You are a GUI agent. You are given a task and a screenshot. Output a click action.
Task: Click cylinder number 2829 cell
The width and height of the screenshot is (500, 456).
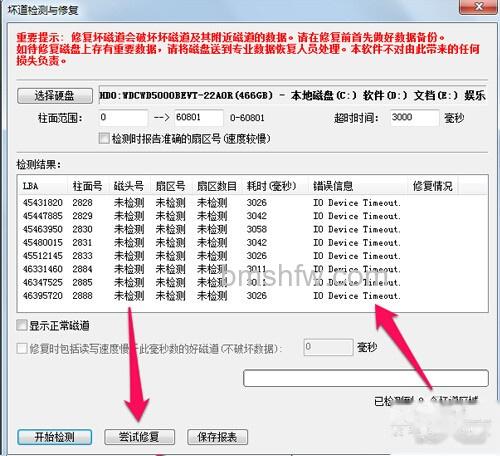point(82,216)
